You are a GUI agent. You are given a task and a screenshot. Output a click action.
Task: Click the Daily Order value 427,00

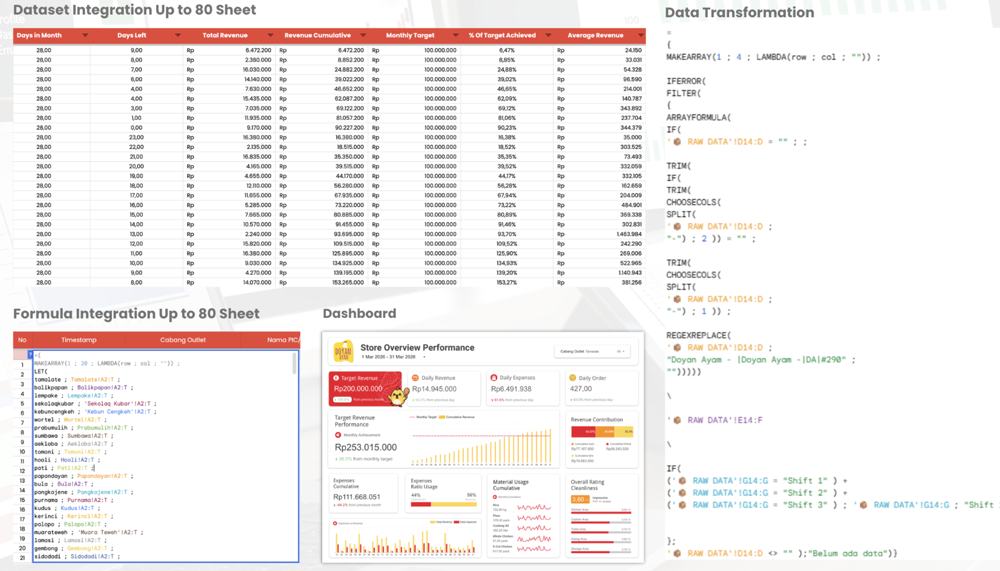pyautogui.click(x=581, y=389)
